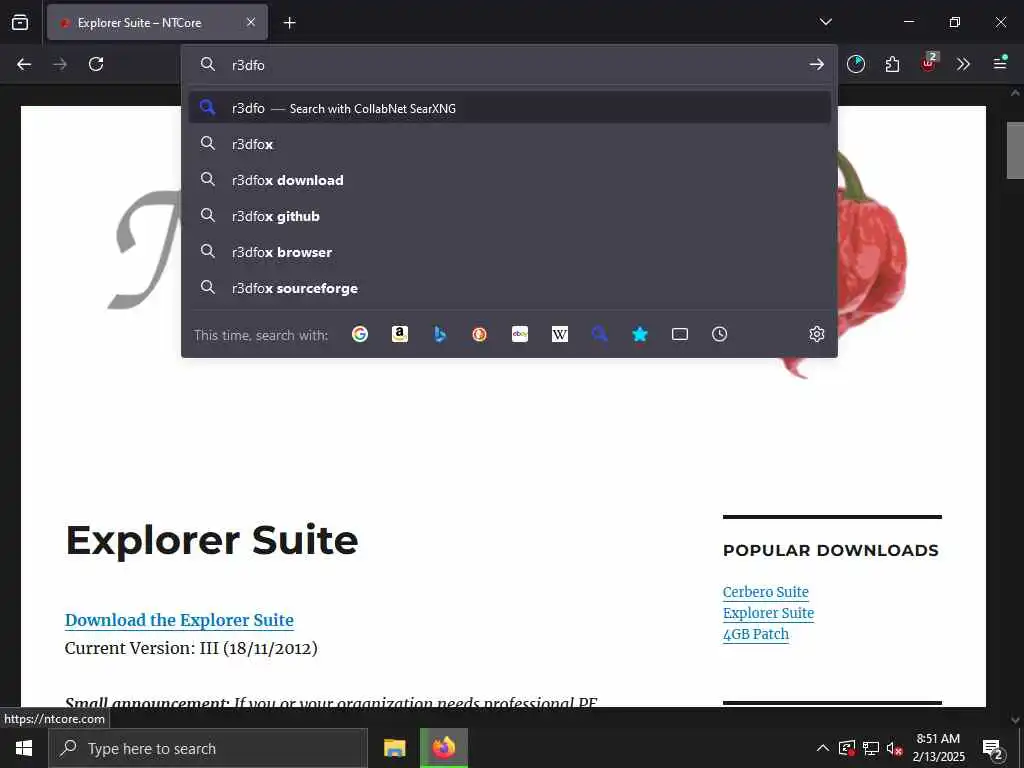List all tabs dropdown arrow
Screen dimensions: 1024x768
click(825, 22)
